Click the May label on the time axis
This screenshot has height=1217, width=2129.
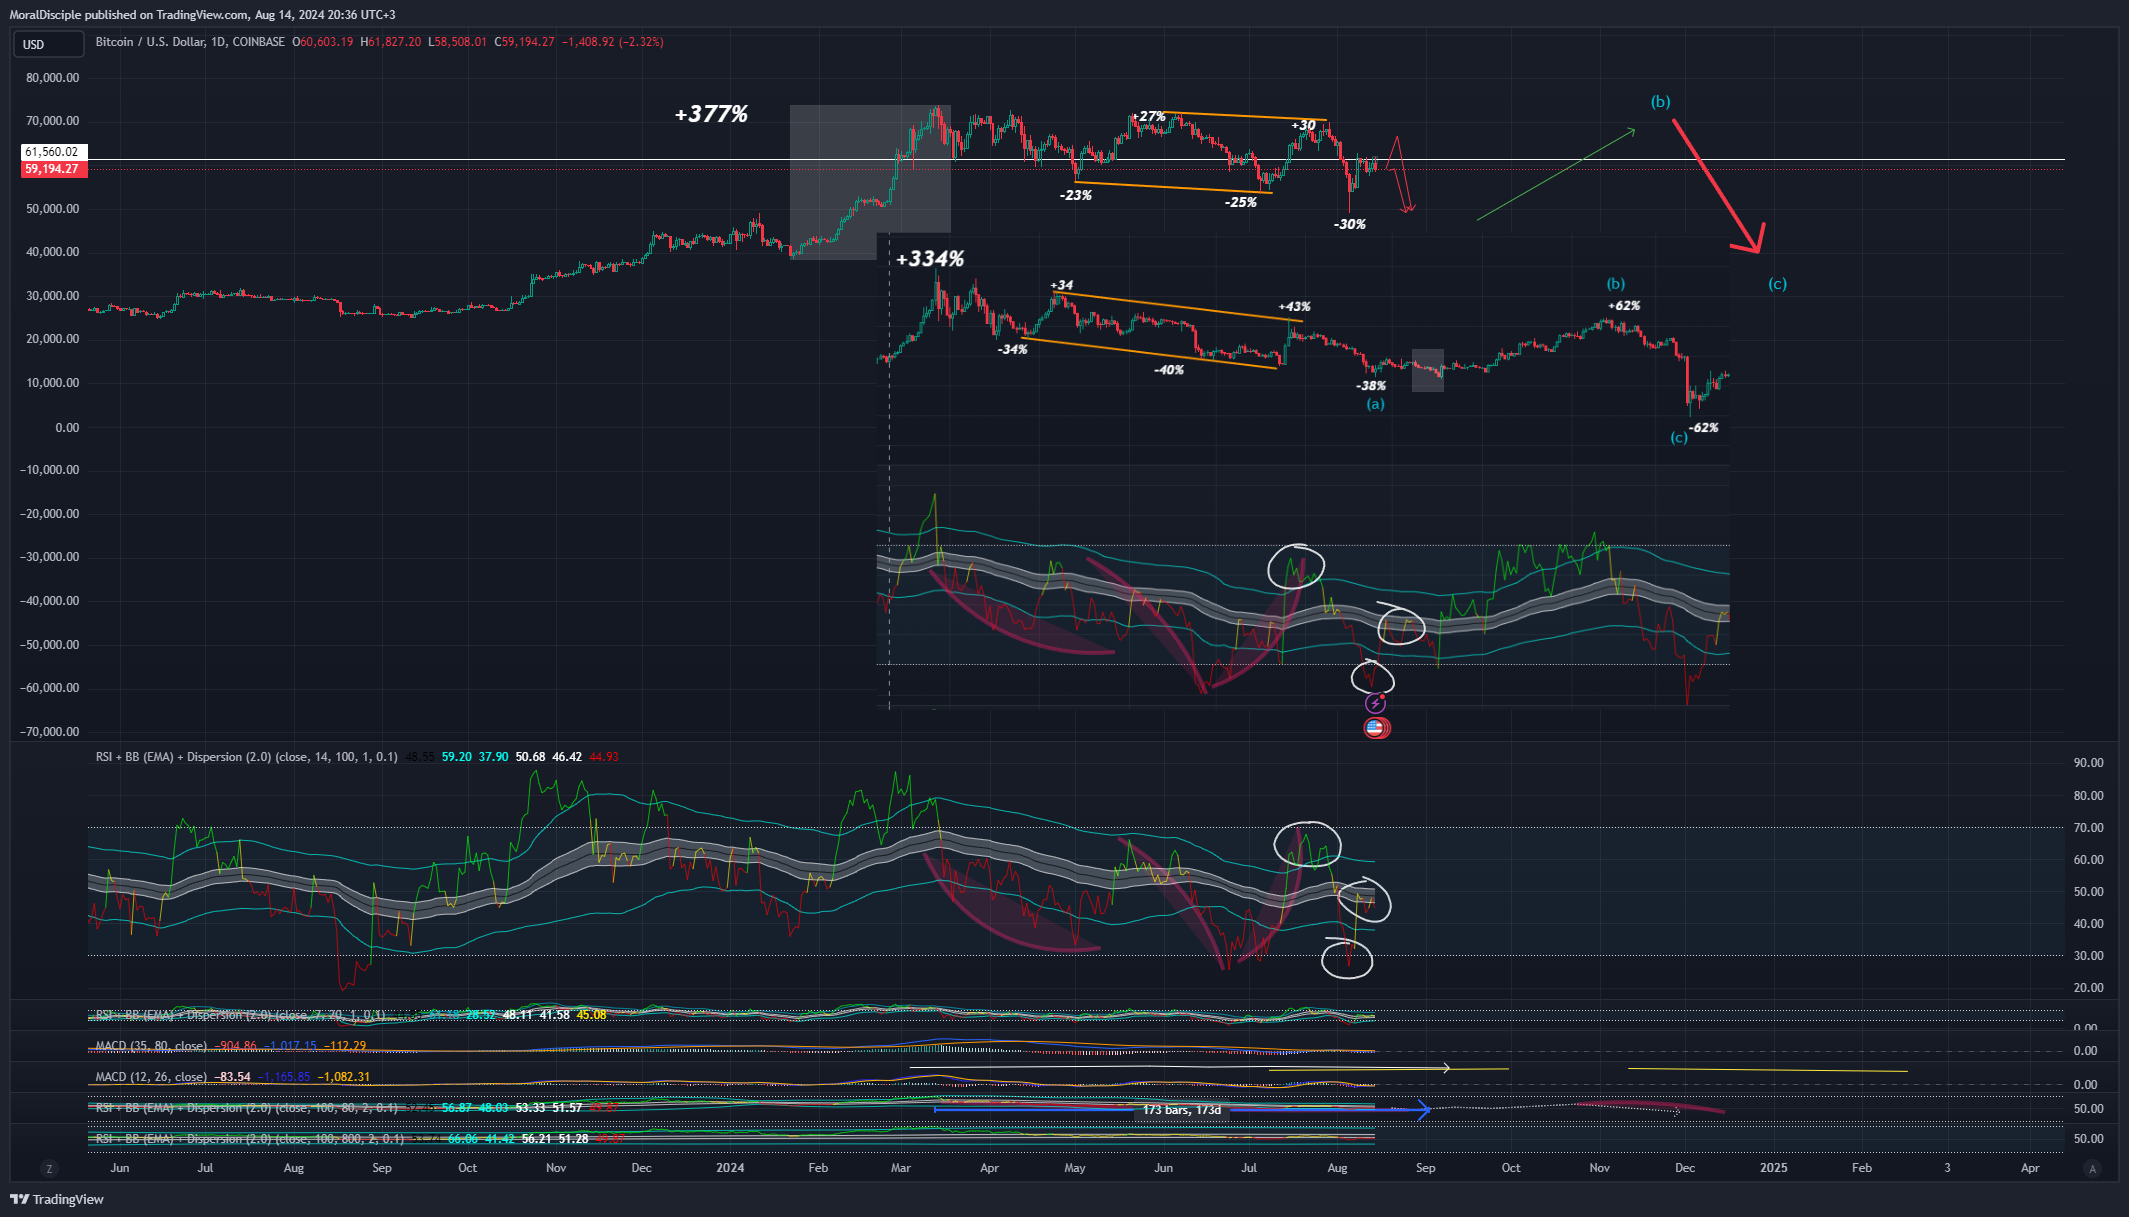(x=1075, y=1168)
